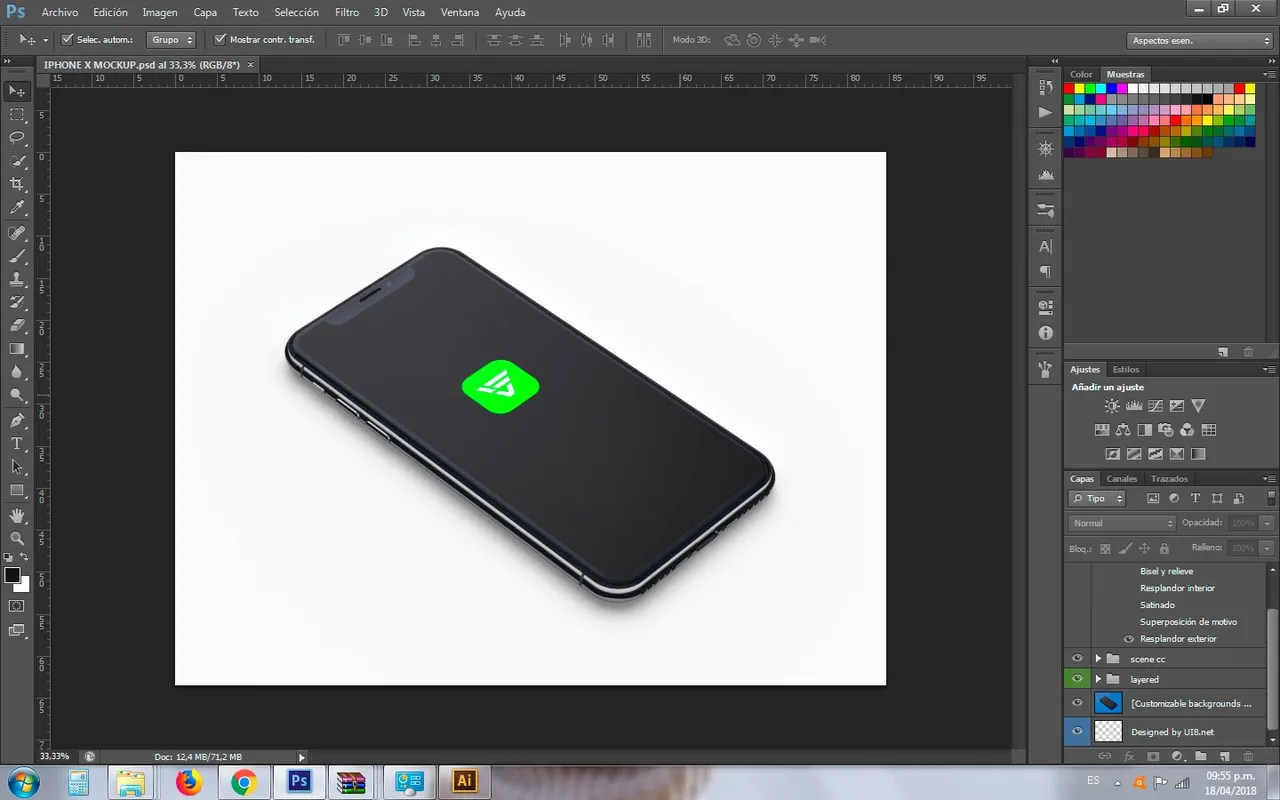
Task: Select the Hand tool
Action: pyautogui.click(x=17, y=515)
